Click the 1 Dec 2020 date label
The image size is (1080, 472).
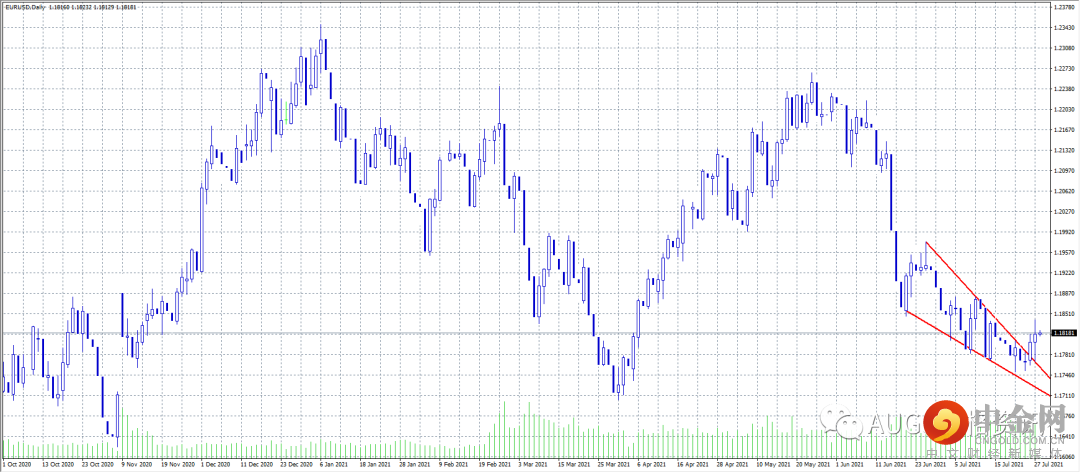tap(216, 466)
